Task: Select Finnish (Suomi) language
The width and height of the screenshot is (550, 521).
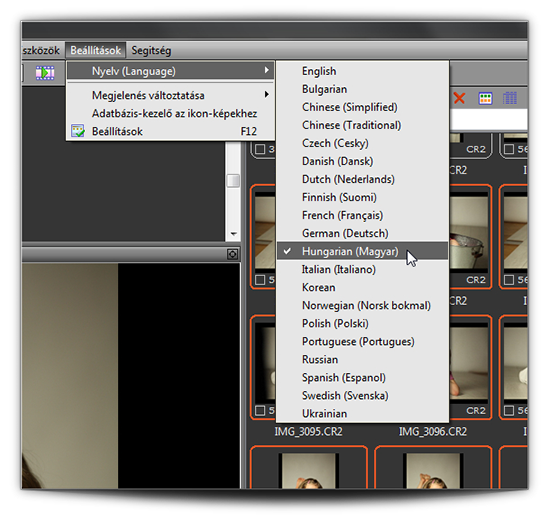Action: (362, 197)
